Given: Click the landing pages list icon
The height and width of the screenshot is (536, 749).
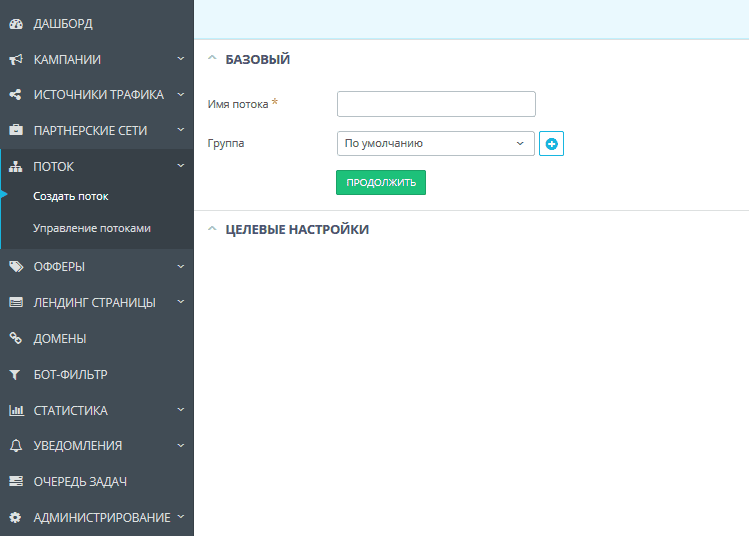Looking at the screenshot, I should [x=16, y=302].
